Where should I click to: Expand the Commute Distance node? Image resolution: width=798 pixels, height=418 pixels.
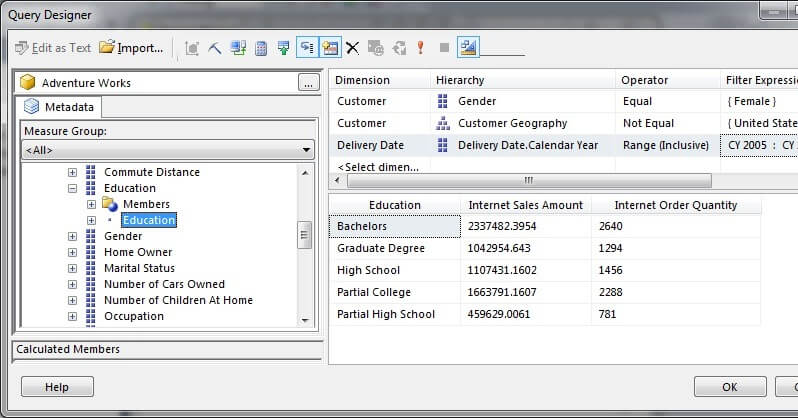coord(72,173)
